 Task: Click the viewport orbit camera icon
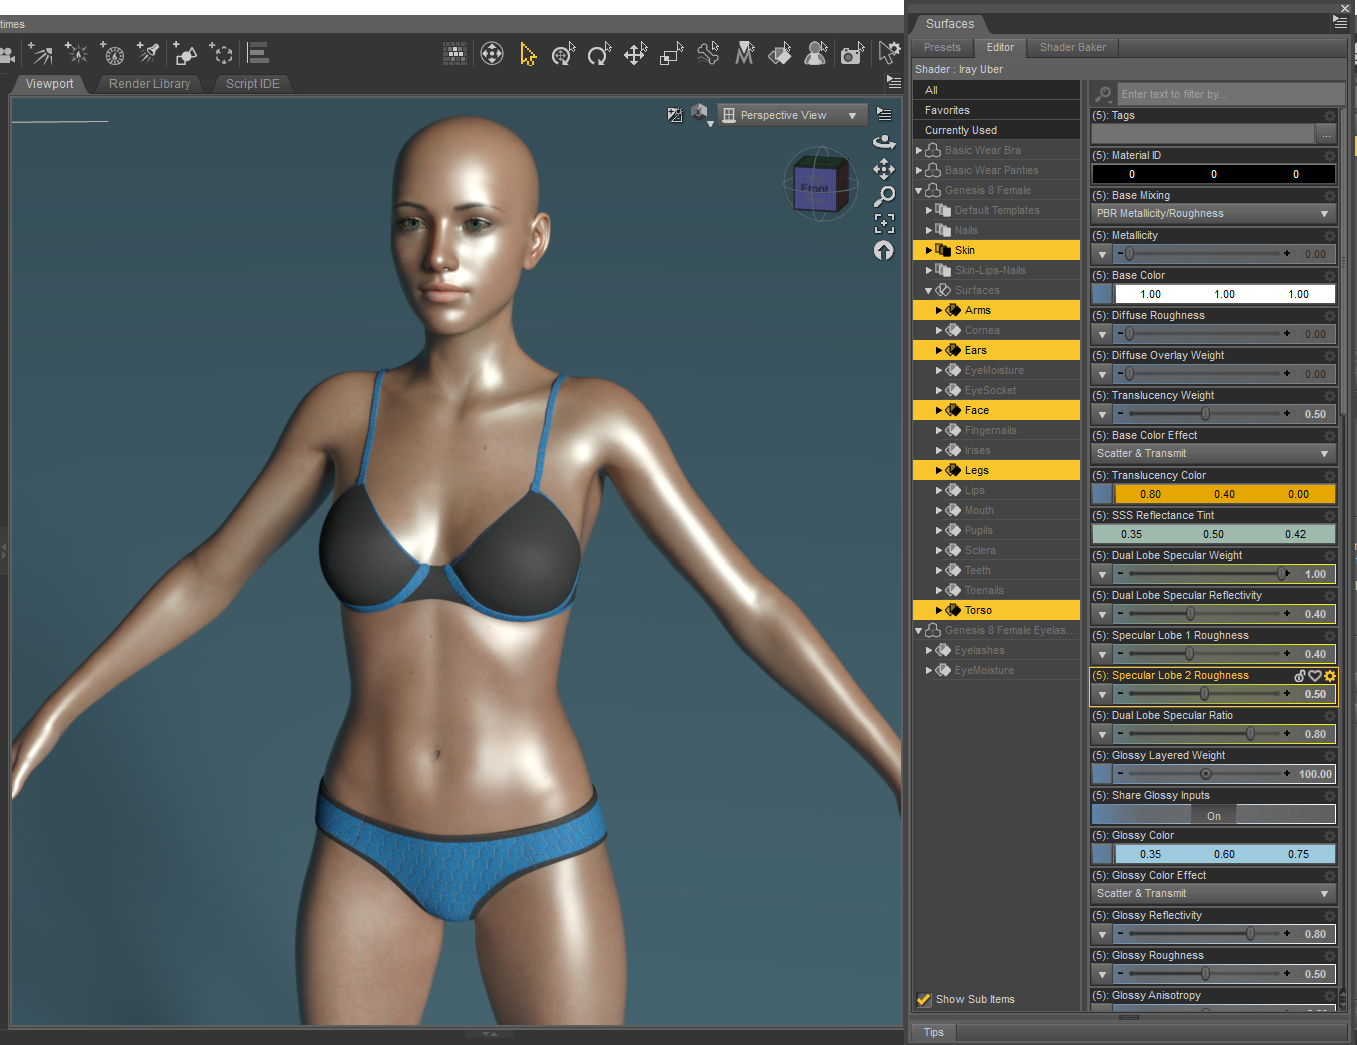tap(884, 142)
